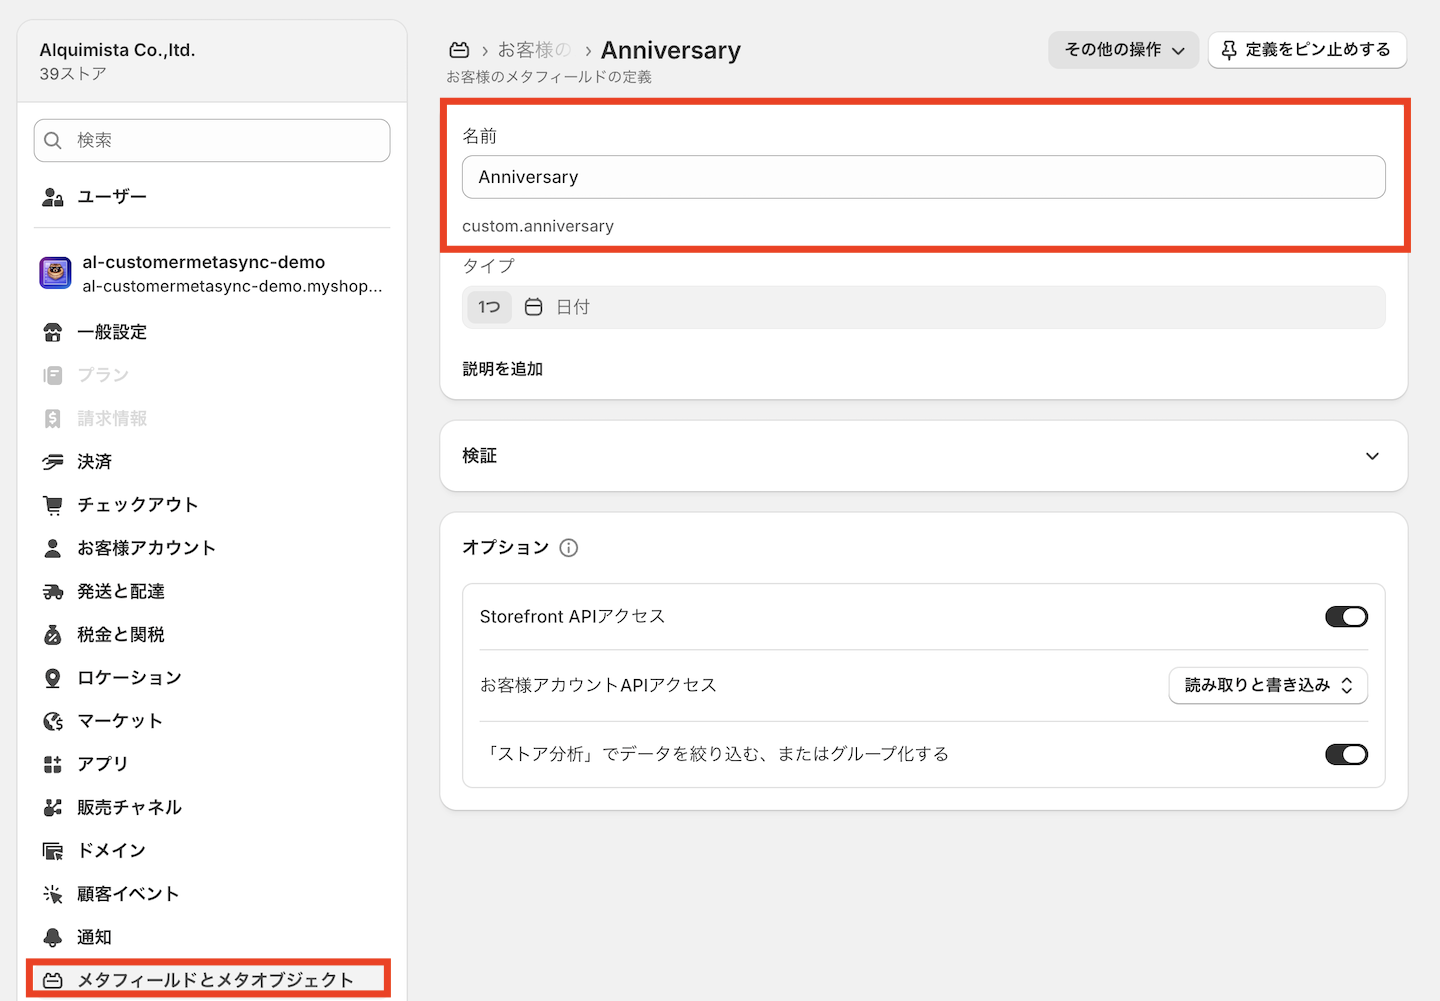Image resolution: width=1440 pixels, height=1001 pixels.
Task: Click the 請求情報 billing icon
Action: click(53, 418)
